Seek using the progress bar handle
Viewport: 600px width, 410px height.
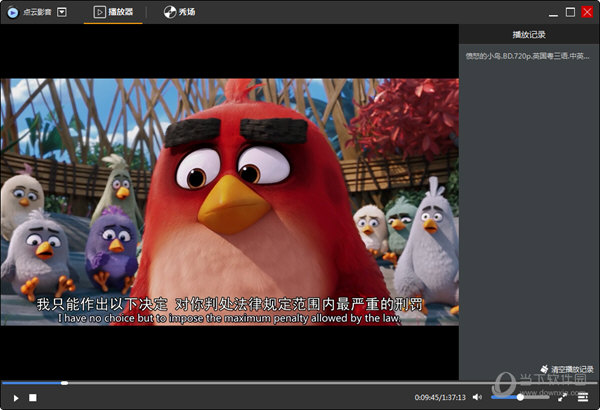tap(65, 383)
